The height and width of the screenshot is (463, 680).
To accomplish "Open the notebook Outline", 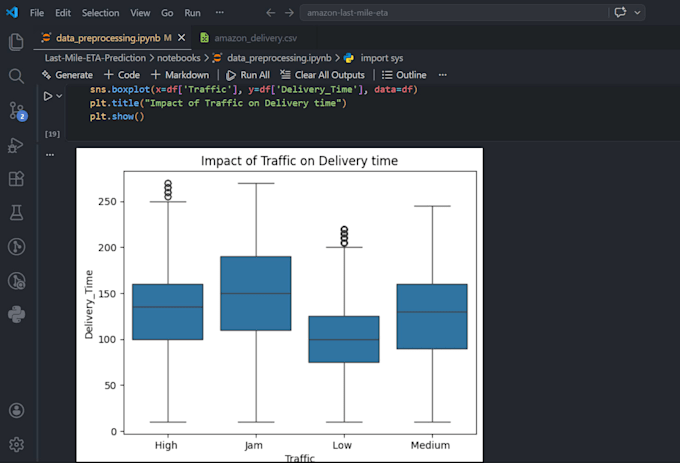I will (x=404, y=75).
